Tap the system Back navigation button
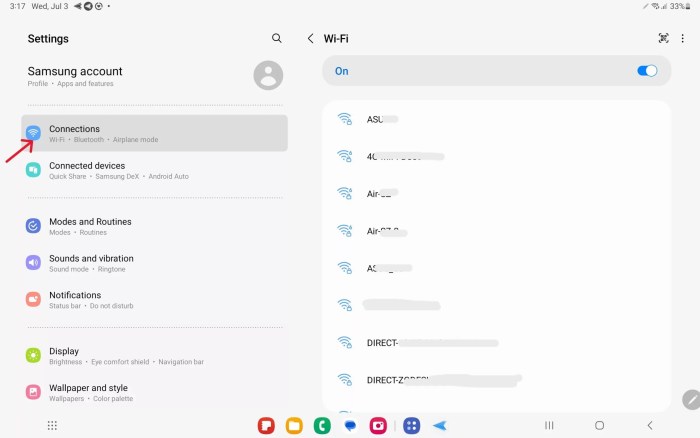 pos(650,425)
